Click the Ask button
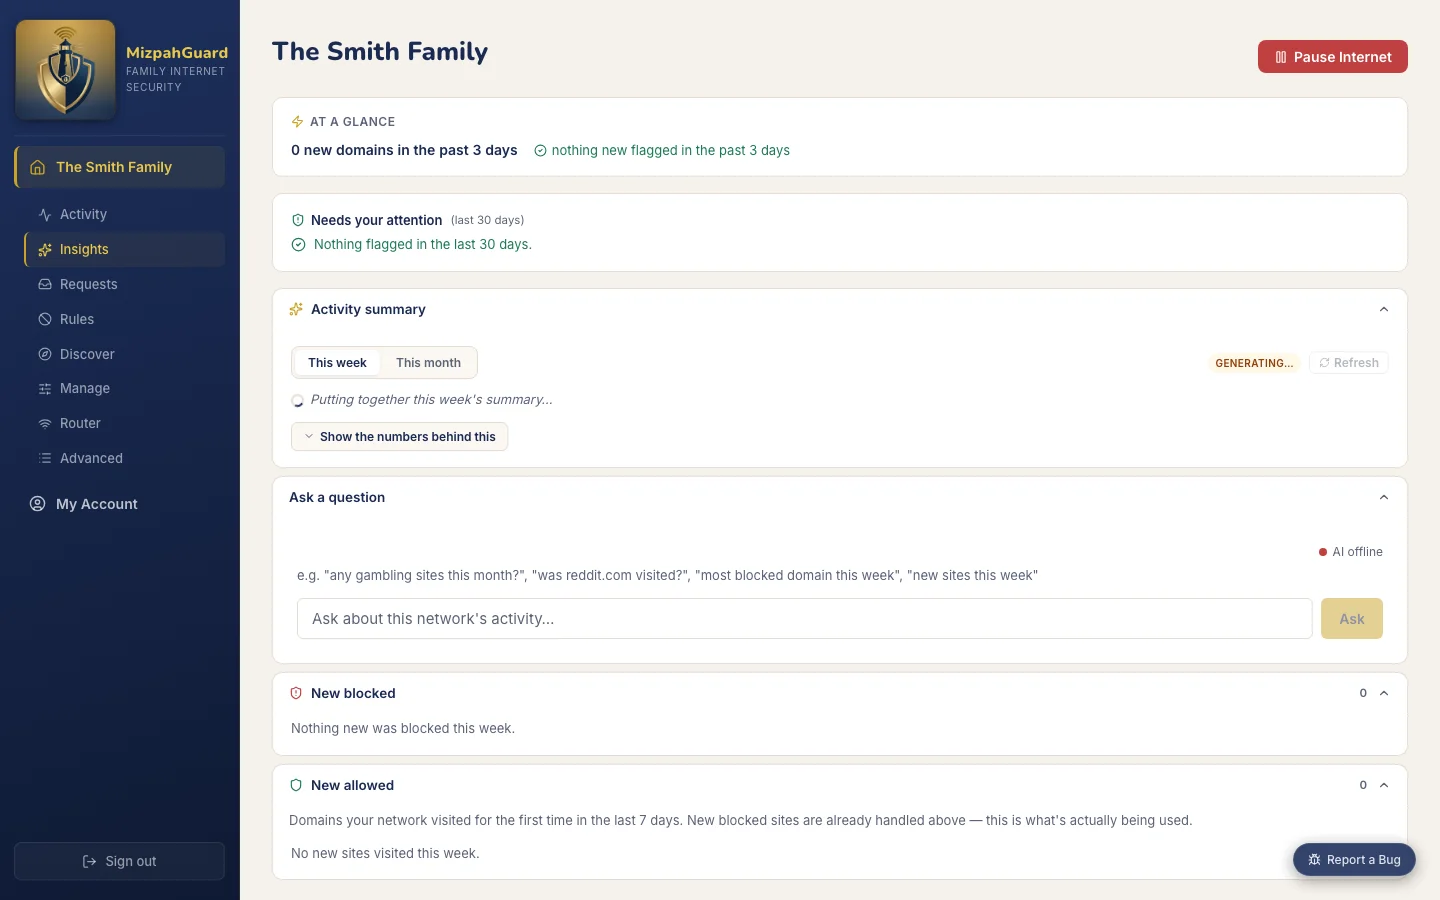 pos(1352,619)
